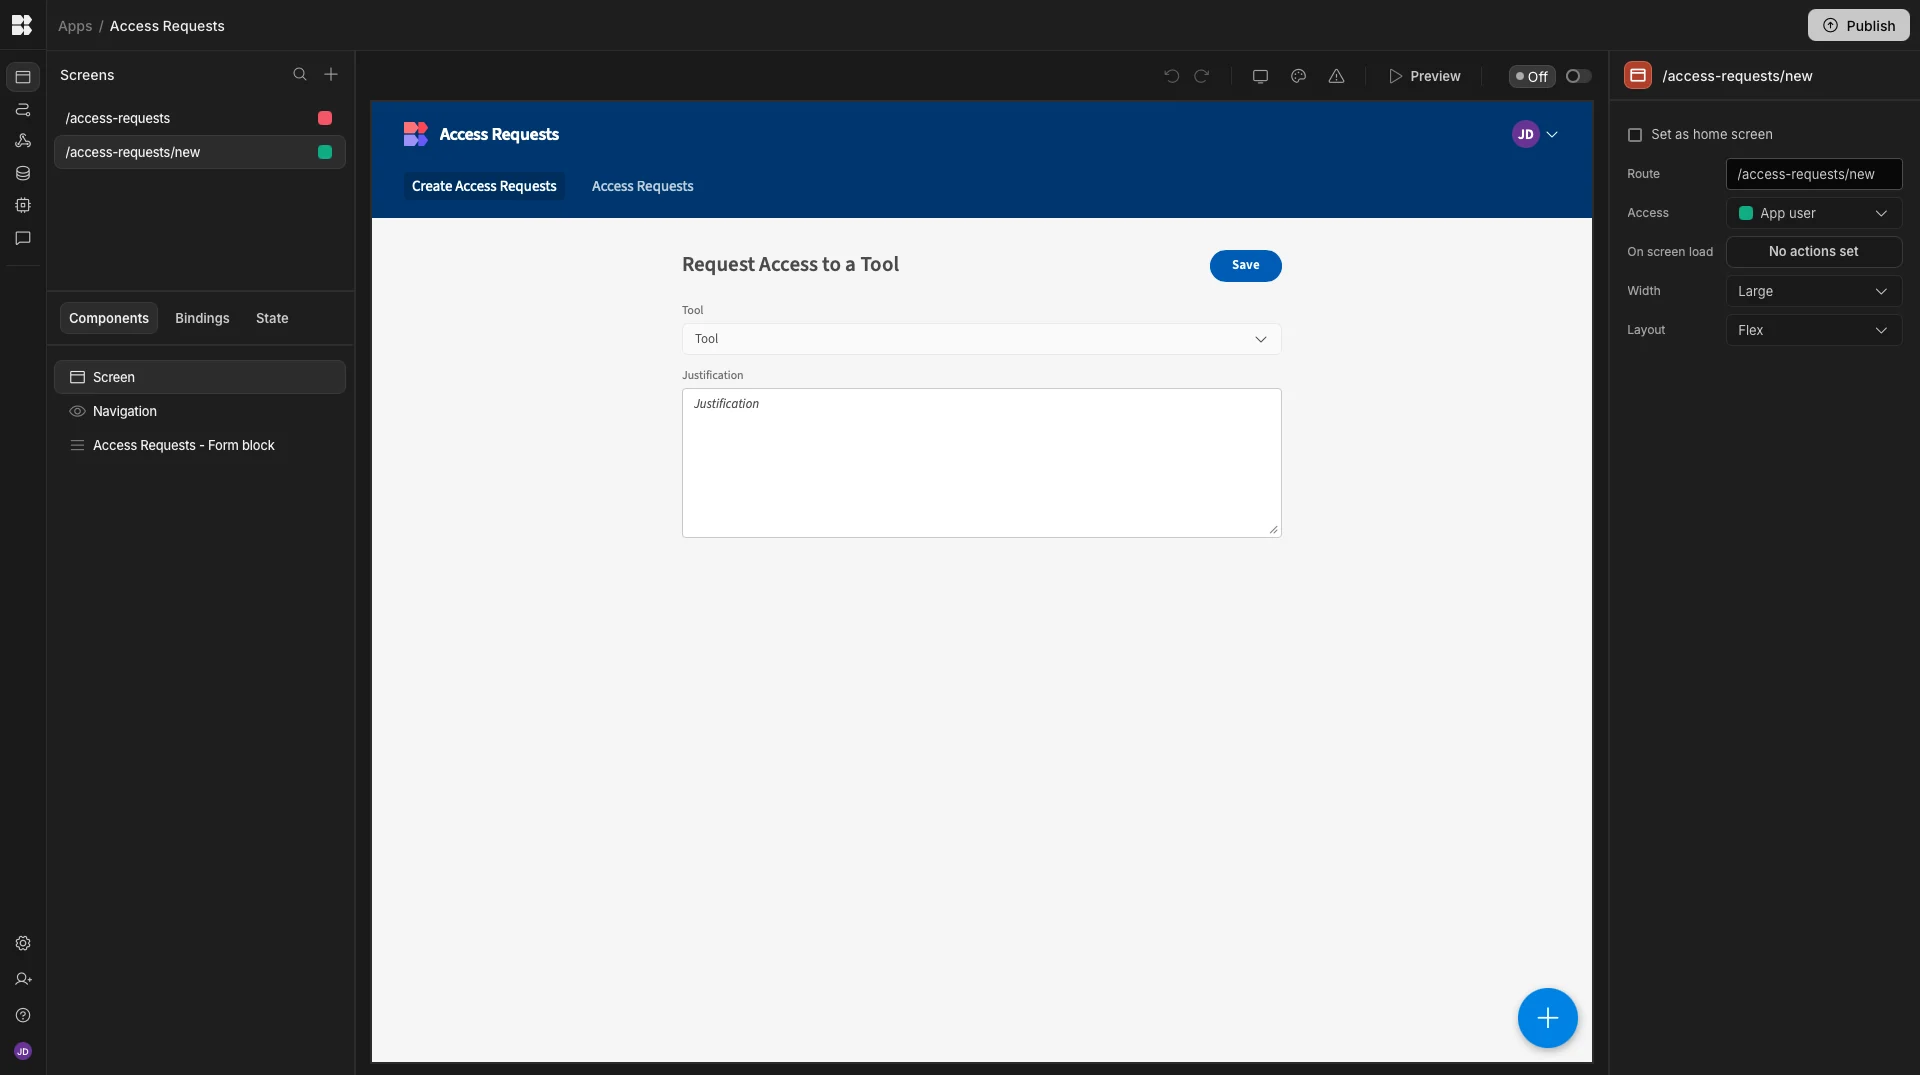The width and height of the screenshot is (1920, 1075).
Task: Switch device preview with monitor icon
Action: click(1260, 76)
